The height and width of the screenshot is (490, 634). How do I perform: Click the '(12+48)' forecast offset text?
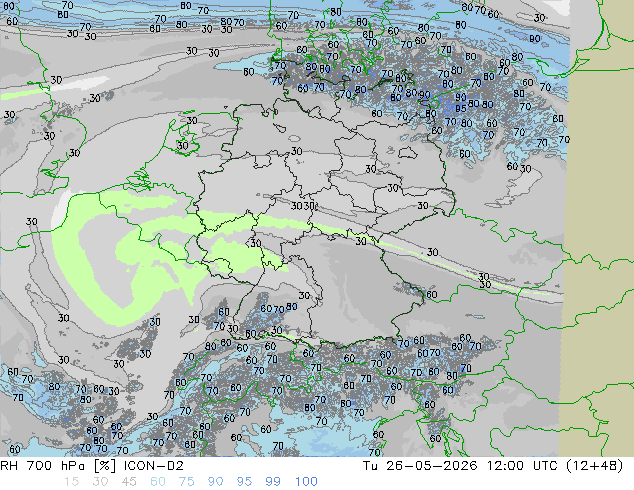595,466
